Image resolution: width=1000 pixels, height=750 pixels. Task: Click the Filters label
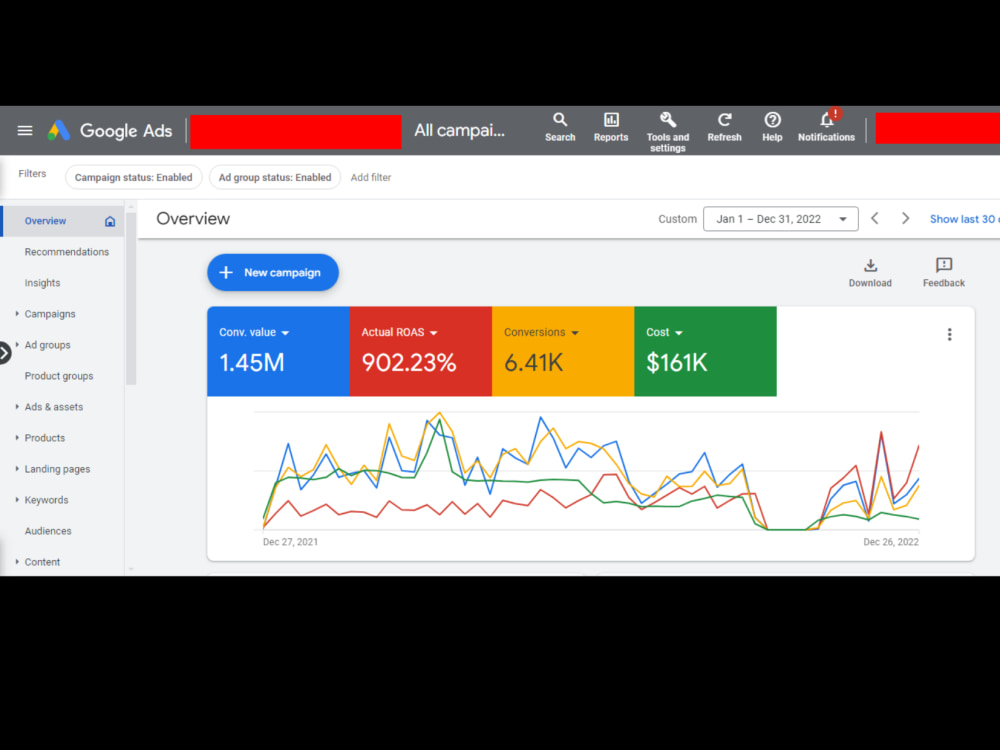click(32, 173)
